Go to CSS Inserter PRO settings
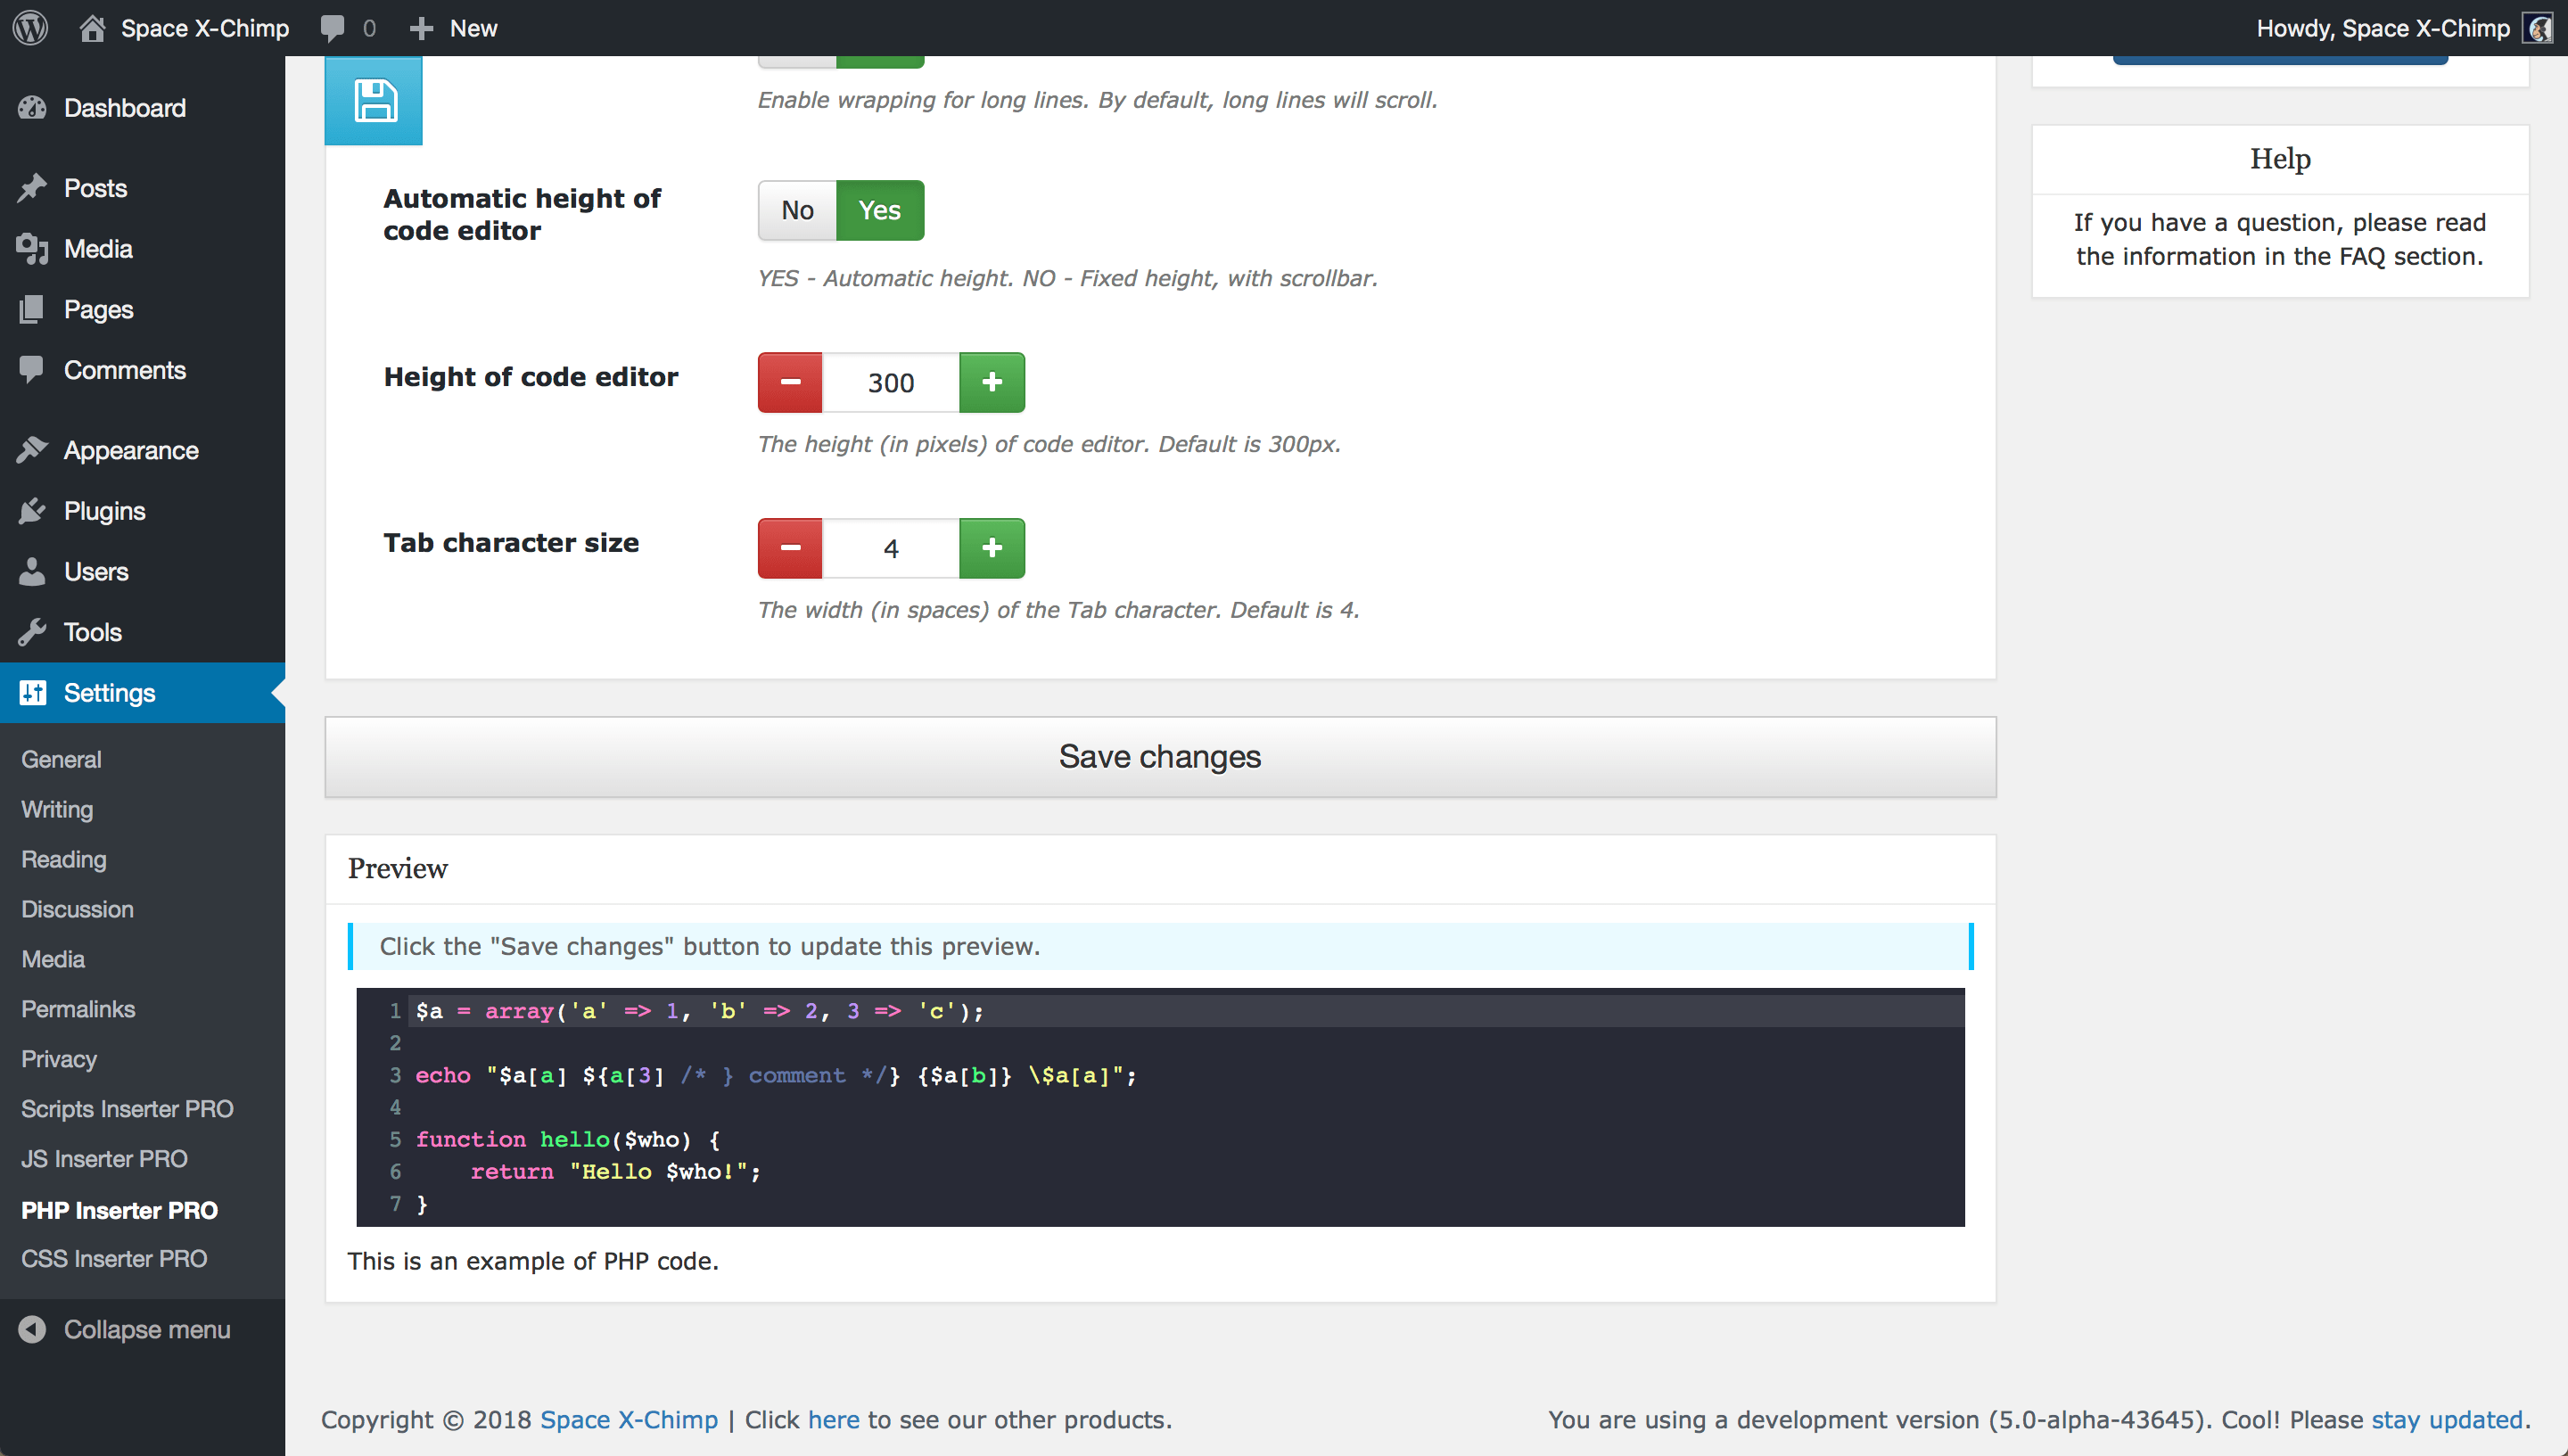 (x=114, y=1258)
